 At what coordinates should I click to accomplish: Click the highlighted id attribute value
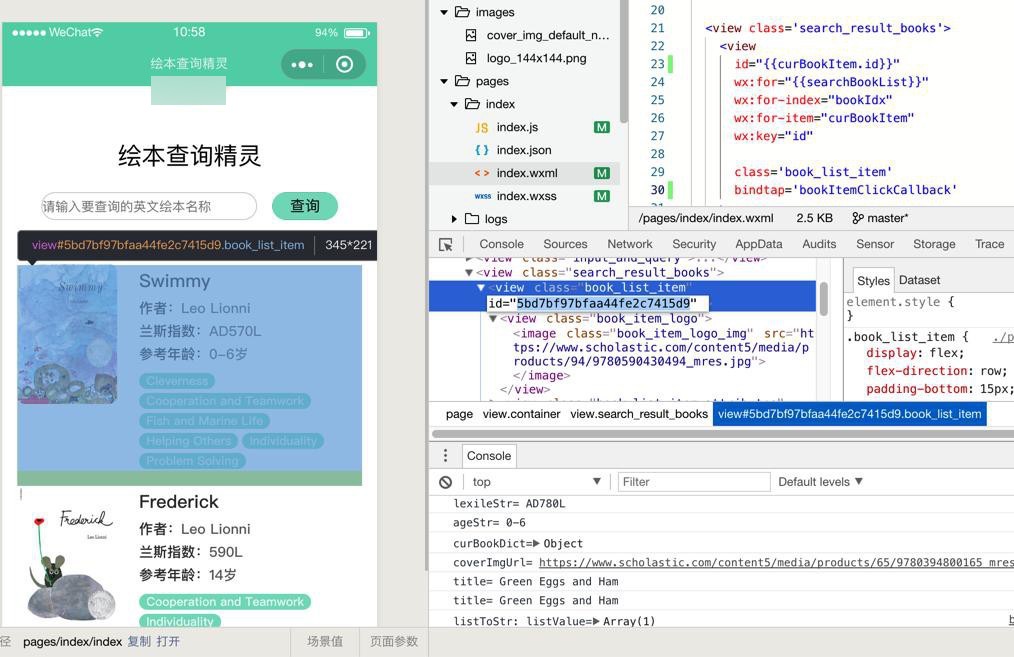pyautogui.click(x=603, y=303)
